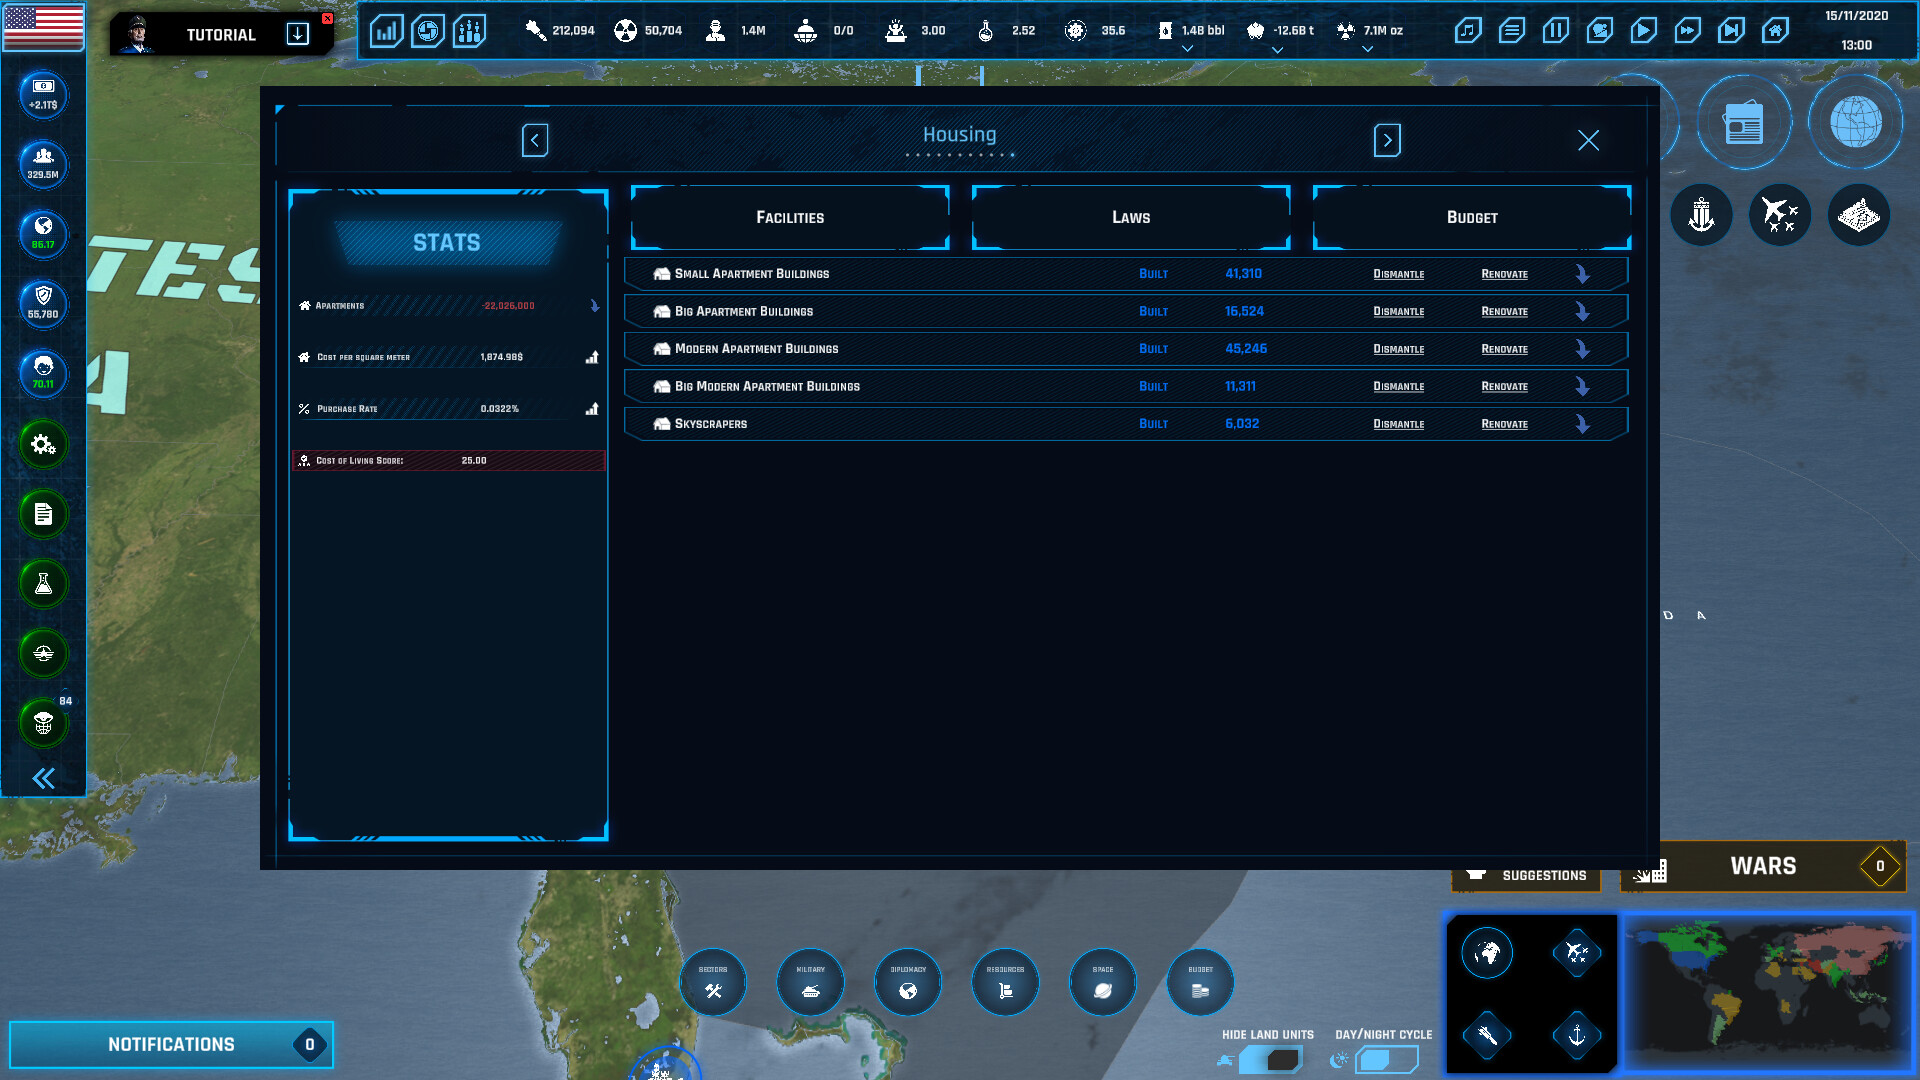Open the log list icon in top bar

1511,31
